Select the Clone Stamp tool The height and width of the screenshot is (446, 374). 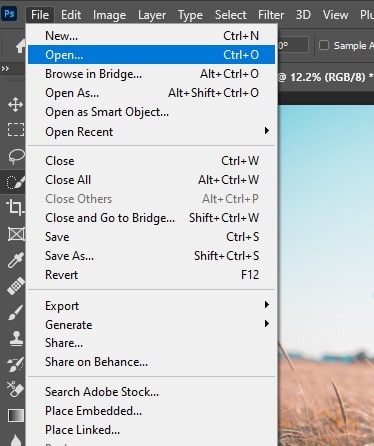[16, 338]
